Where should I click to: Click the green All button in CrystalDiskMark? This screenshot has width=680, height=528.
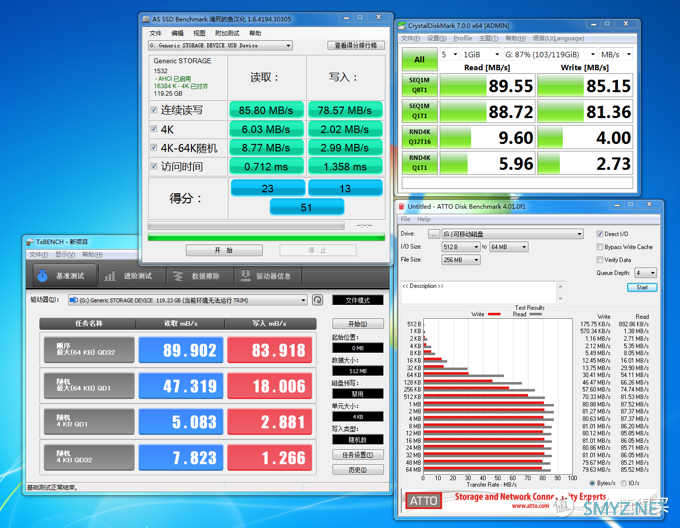point(419,59)
